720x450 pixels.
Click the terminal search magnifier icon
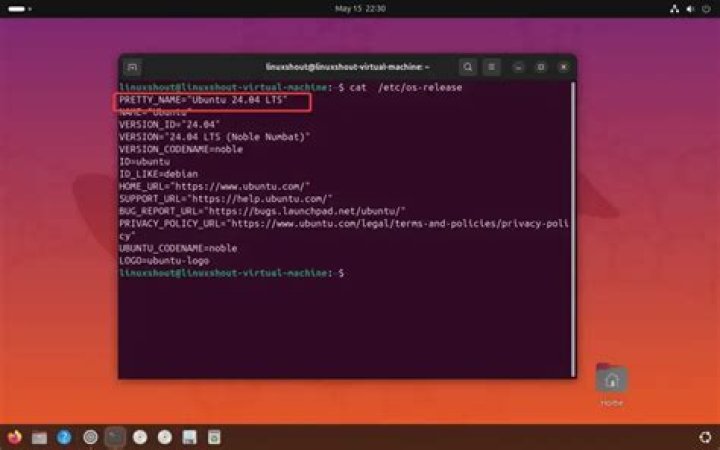point(467,68)
